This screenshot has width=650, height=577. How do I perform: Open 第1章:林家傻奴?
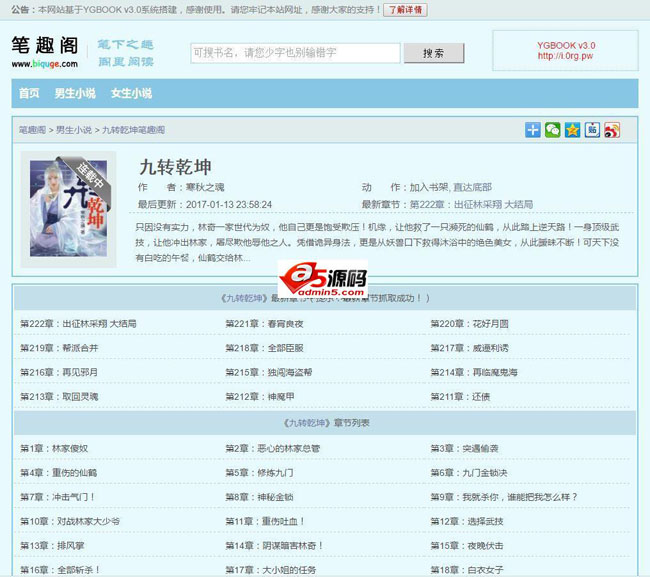(54, 449)
